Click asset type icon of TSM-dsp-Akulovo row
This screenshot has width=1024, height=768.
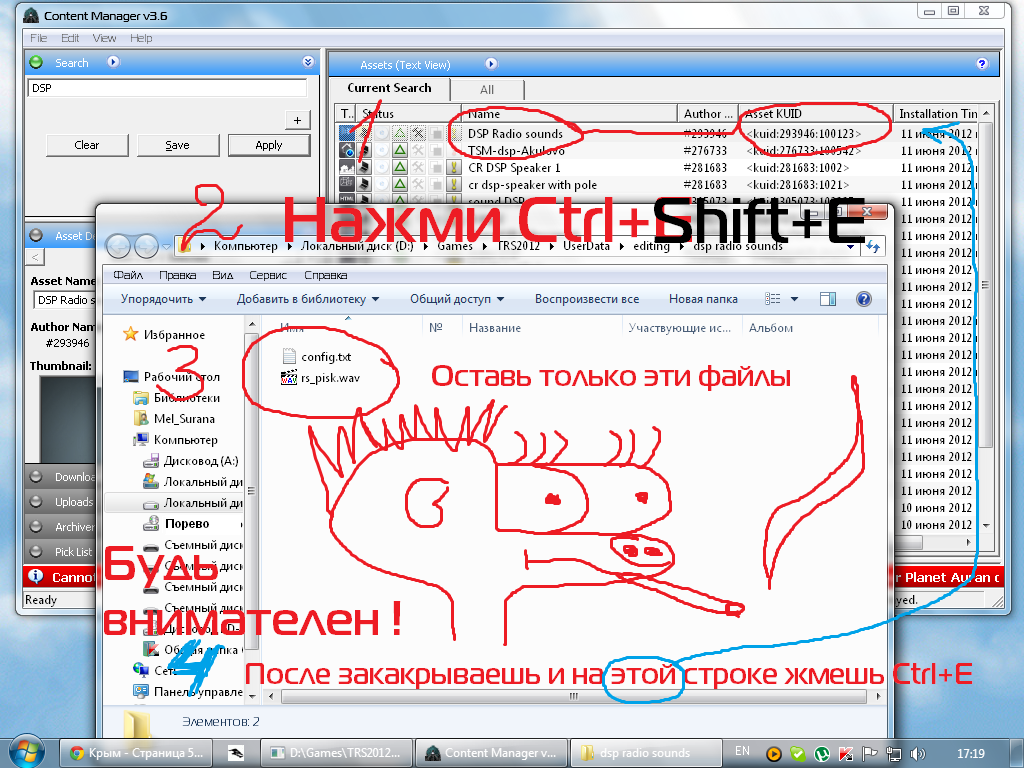pyautogui.click(x=347, y=151)
